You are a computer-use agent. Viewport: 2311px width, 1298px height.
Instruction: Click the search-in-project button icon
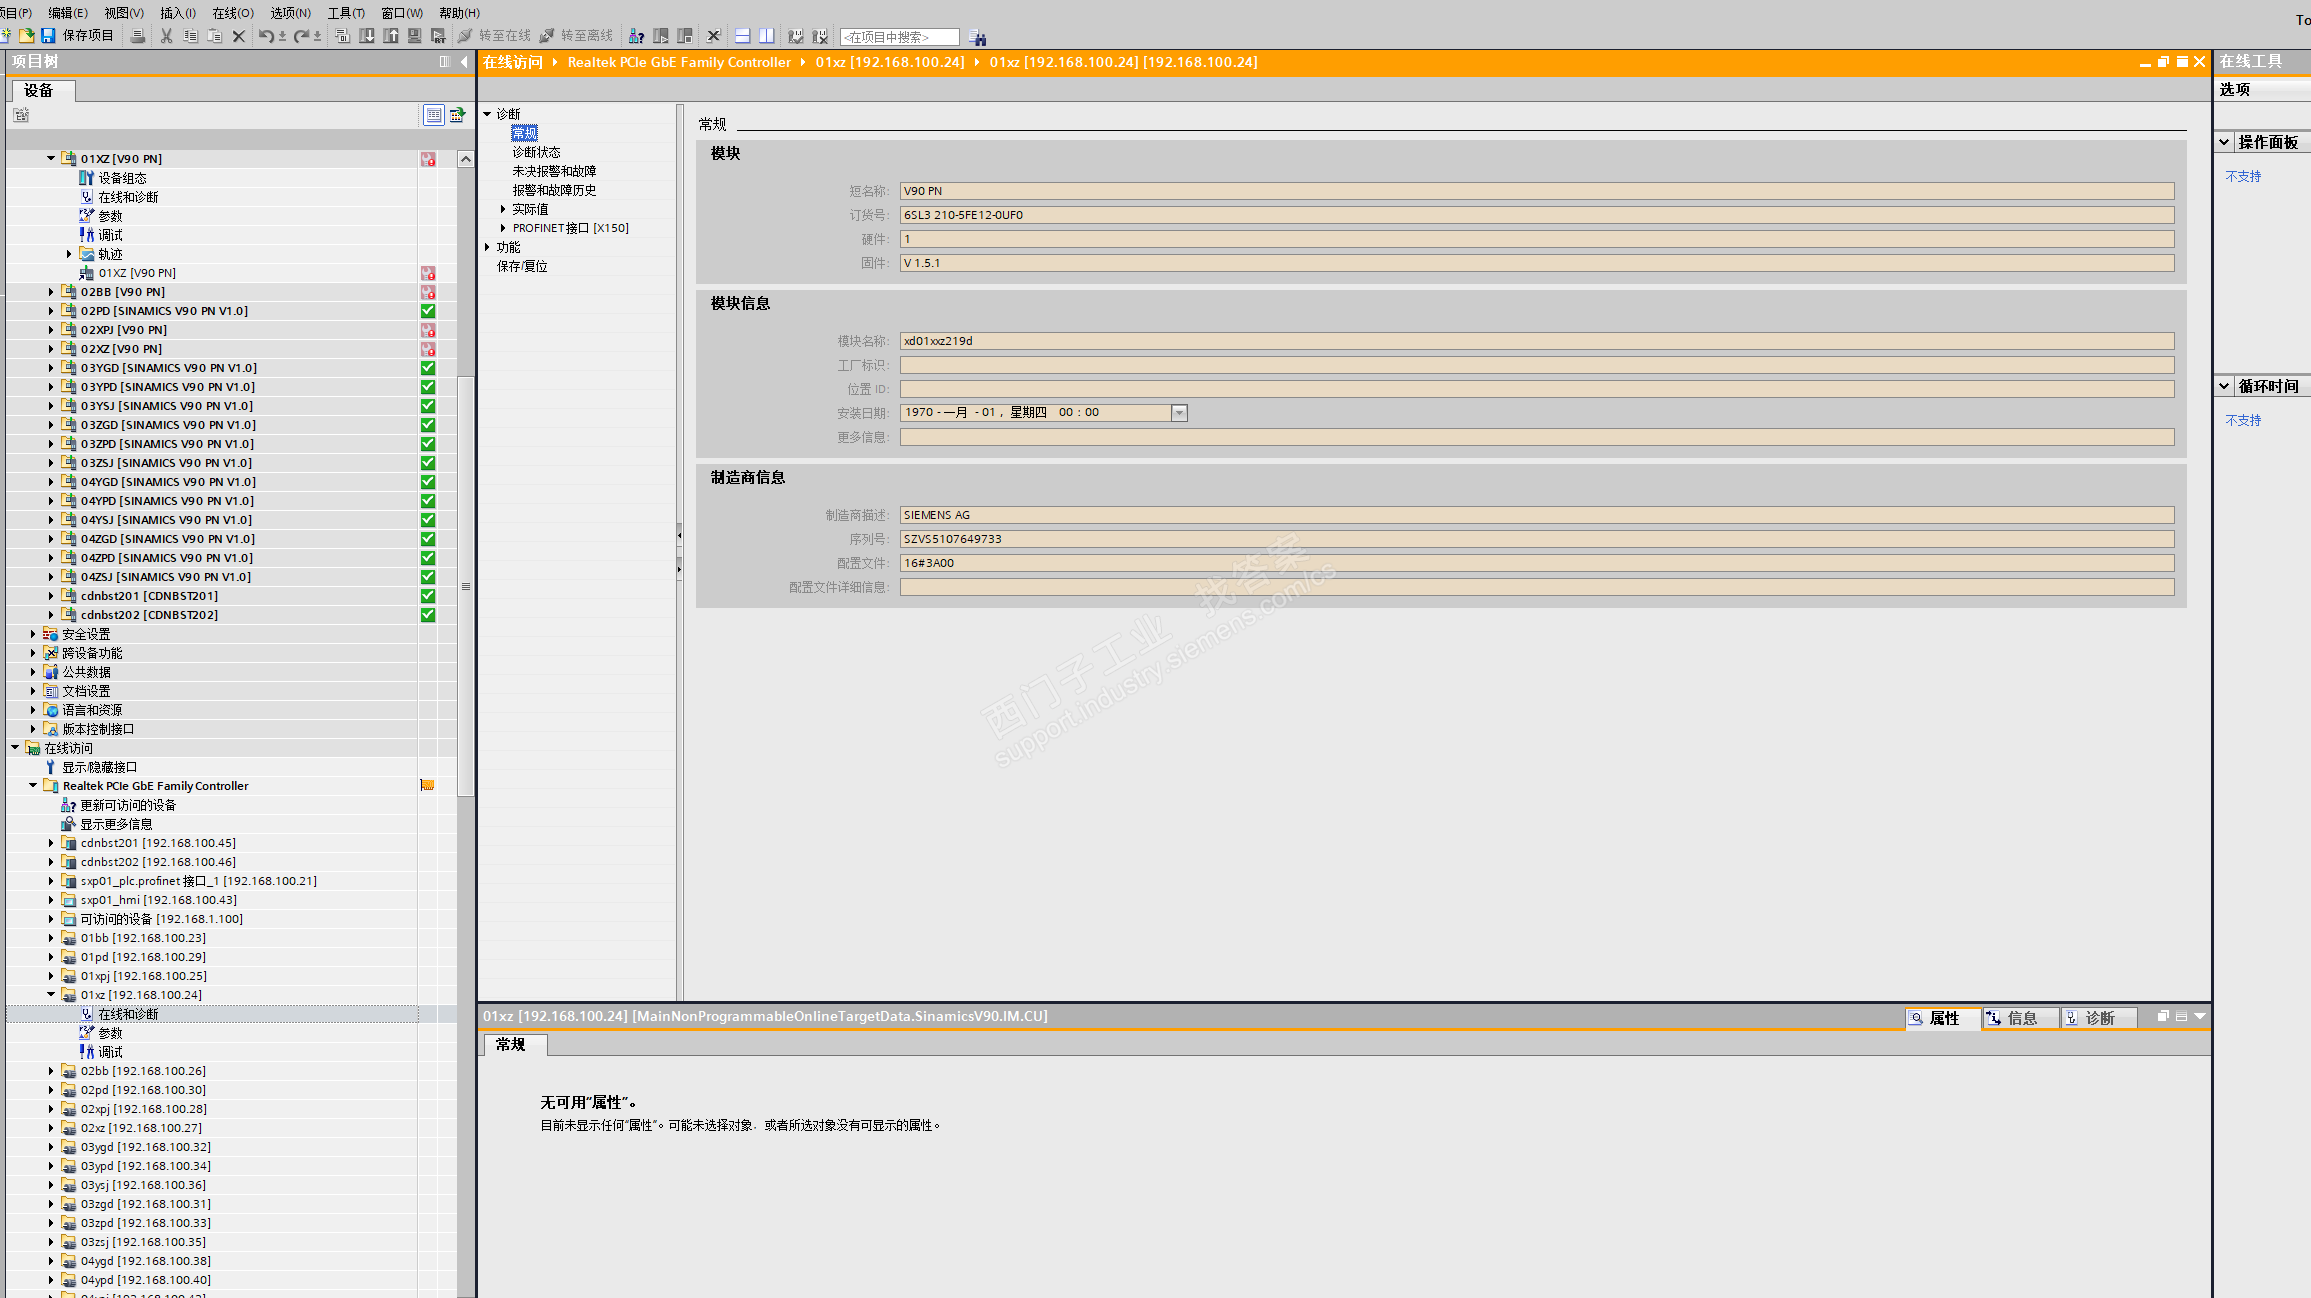(978, 37)
